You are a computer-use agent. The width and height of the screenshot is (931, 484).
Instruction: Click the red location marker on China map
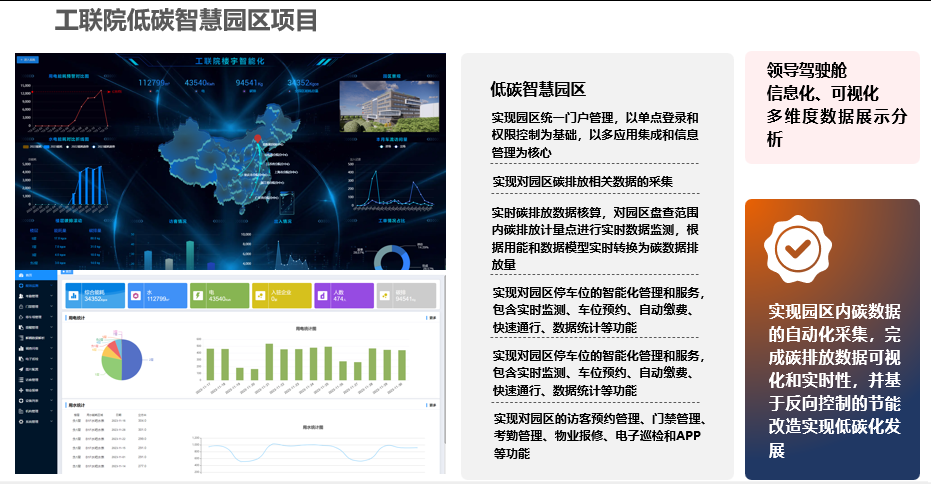pos(258,138)
